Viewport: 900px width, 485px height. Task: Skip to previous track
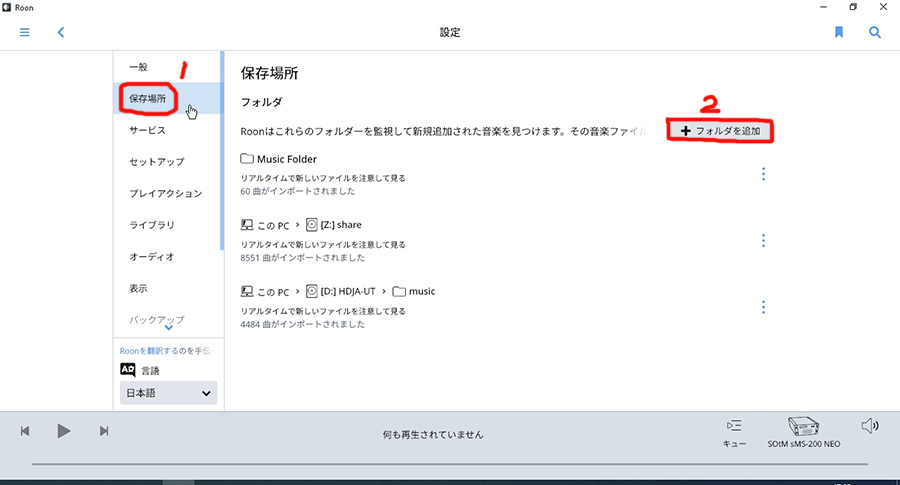[25, 431]
